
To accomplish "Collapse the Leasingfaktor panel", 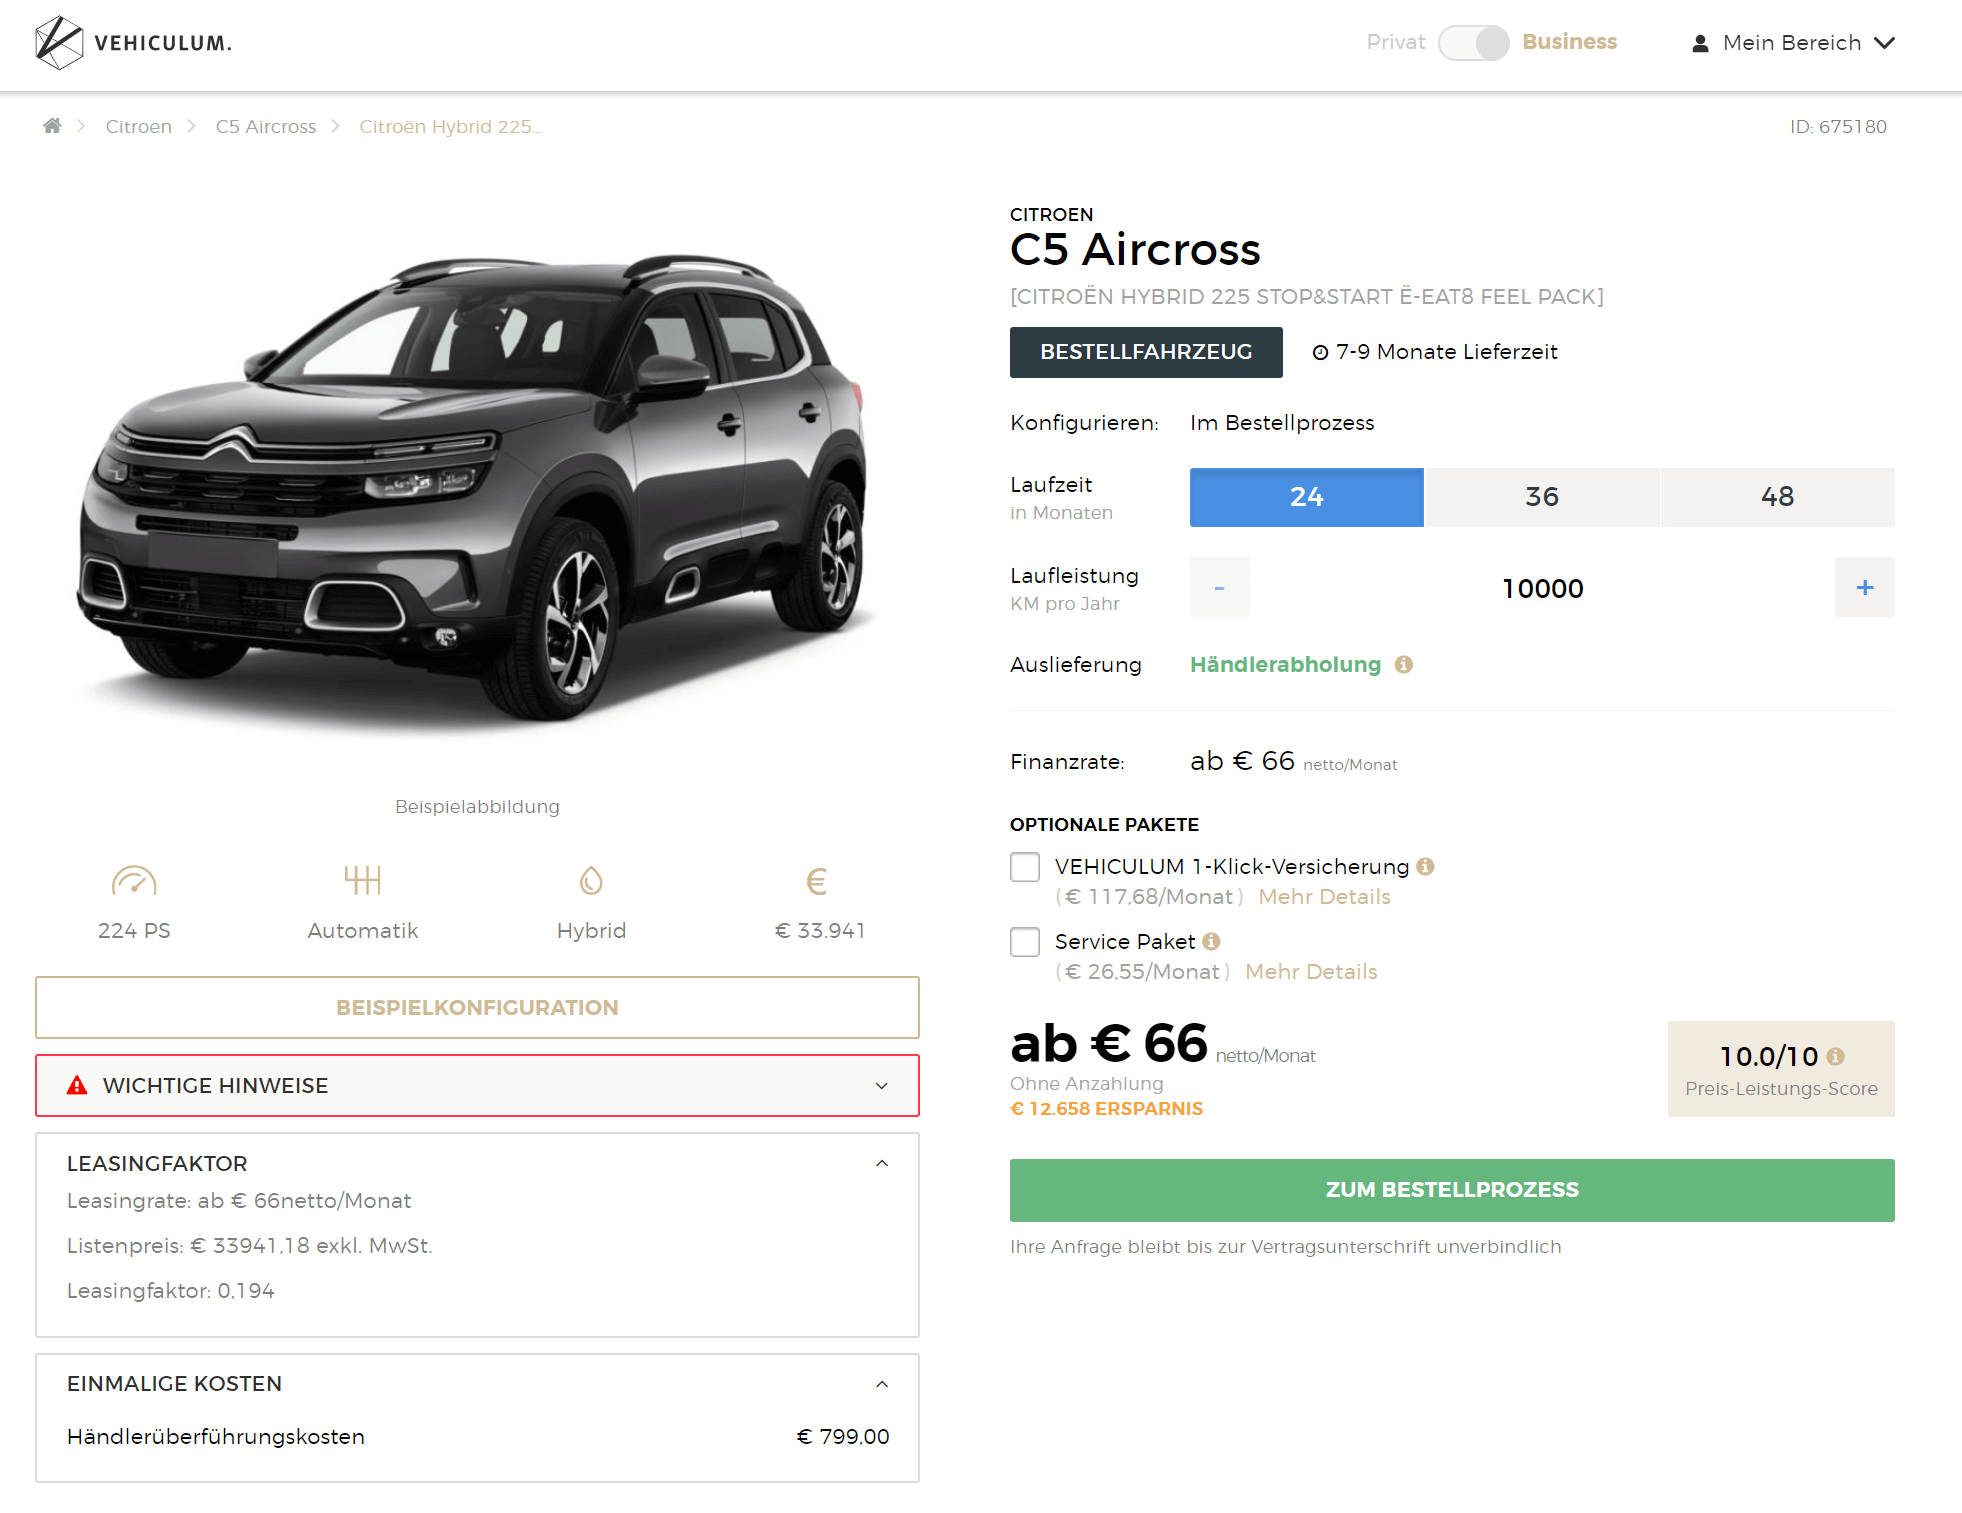I will click(882, 1163).
